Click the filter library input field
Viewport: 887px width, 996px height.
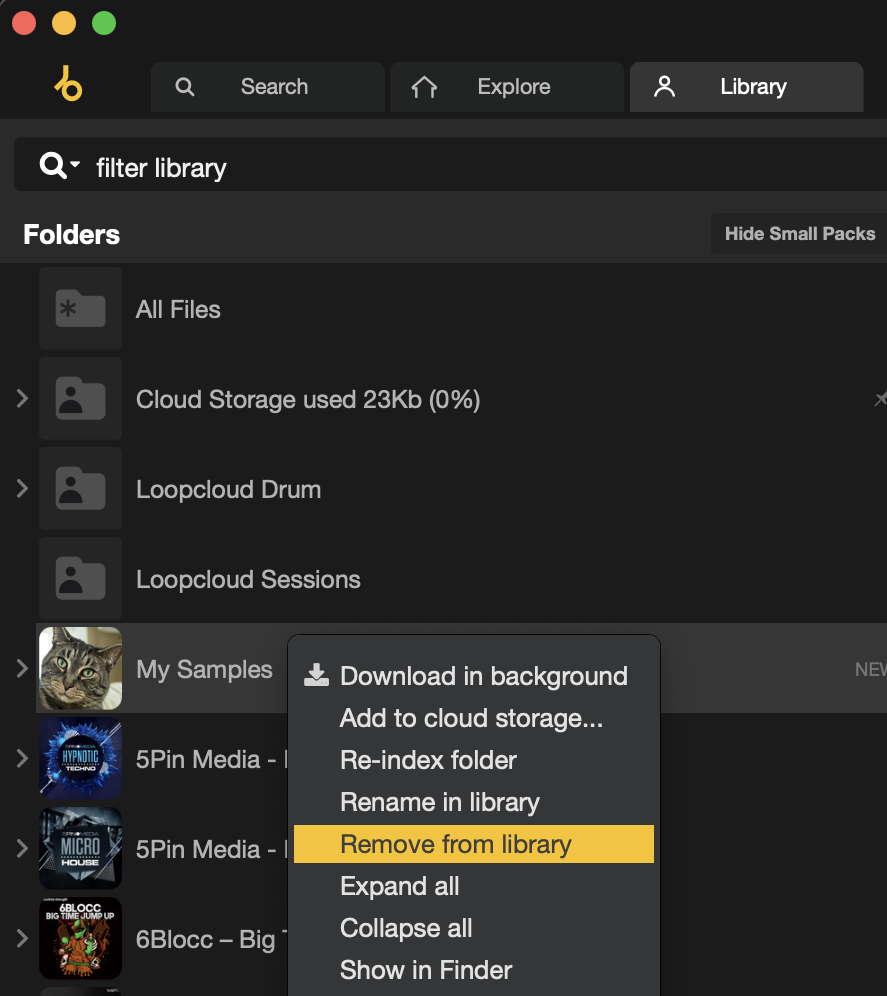(x=450, y=165)
